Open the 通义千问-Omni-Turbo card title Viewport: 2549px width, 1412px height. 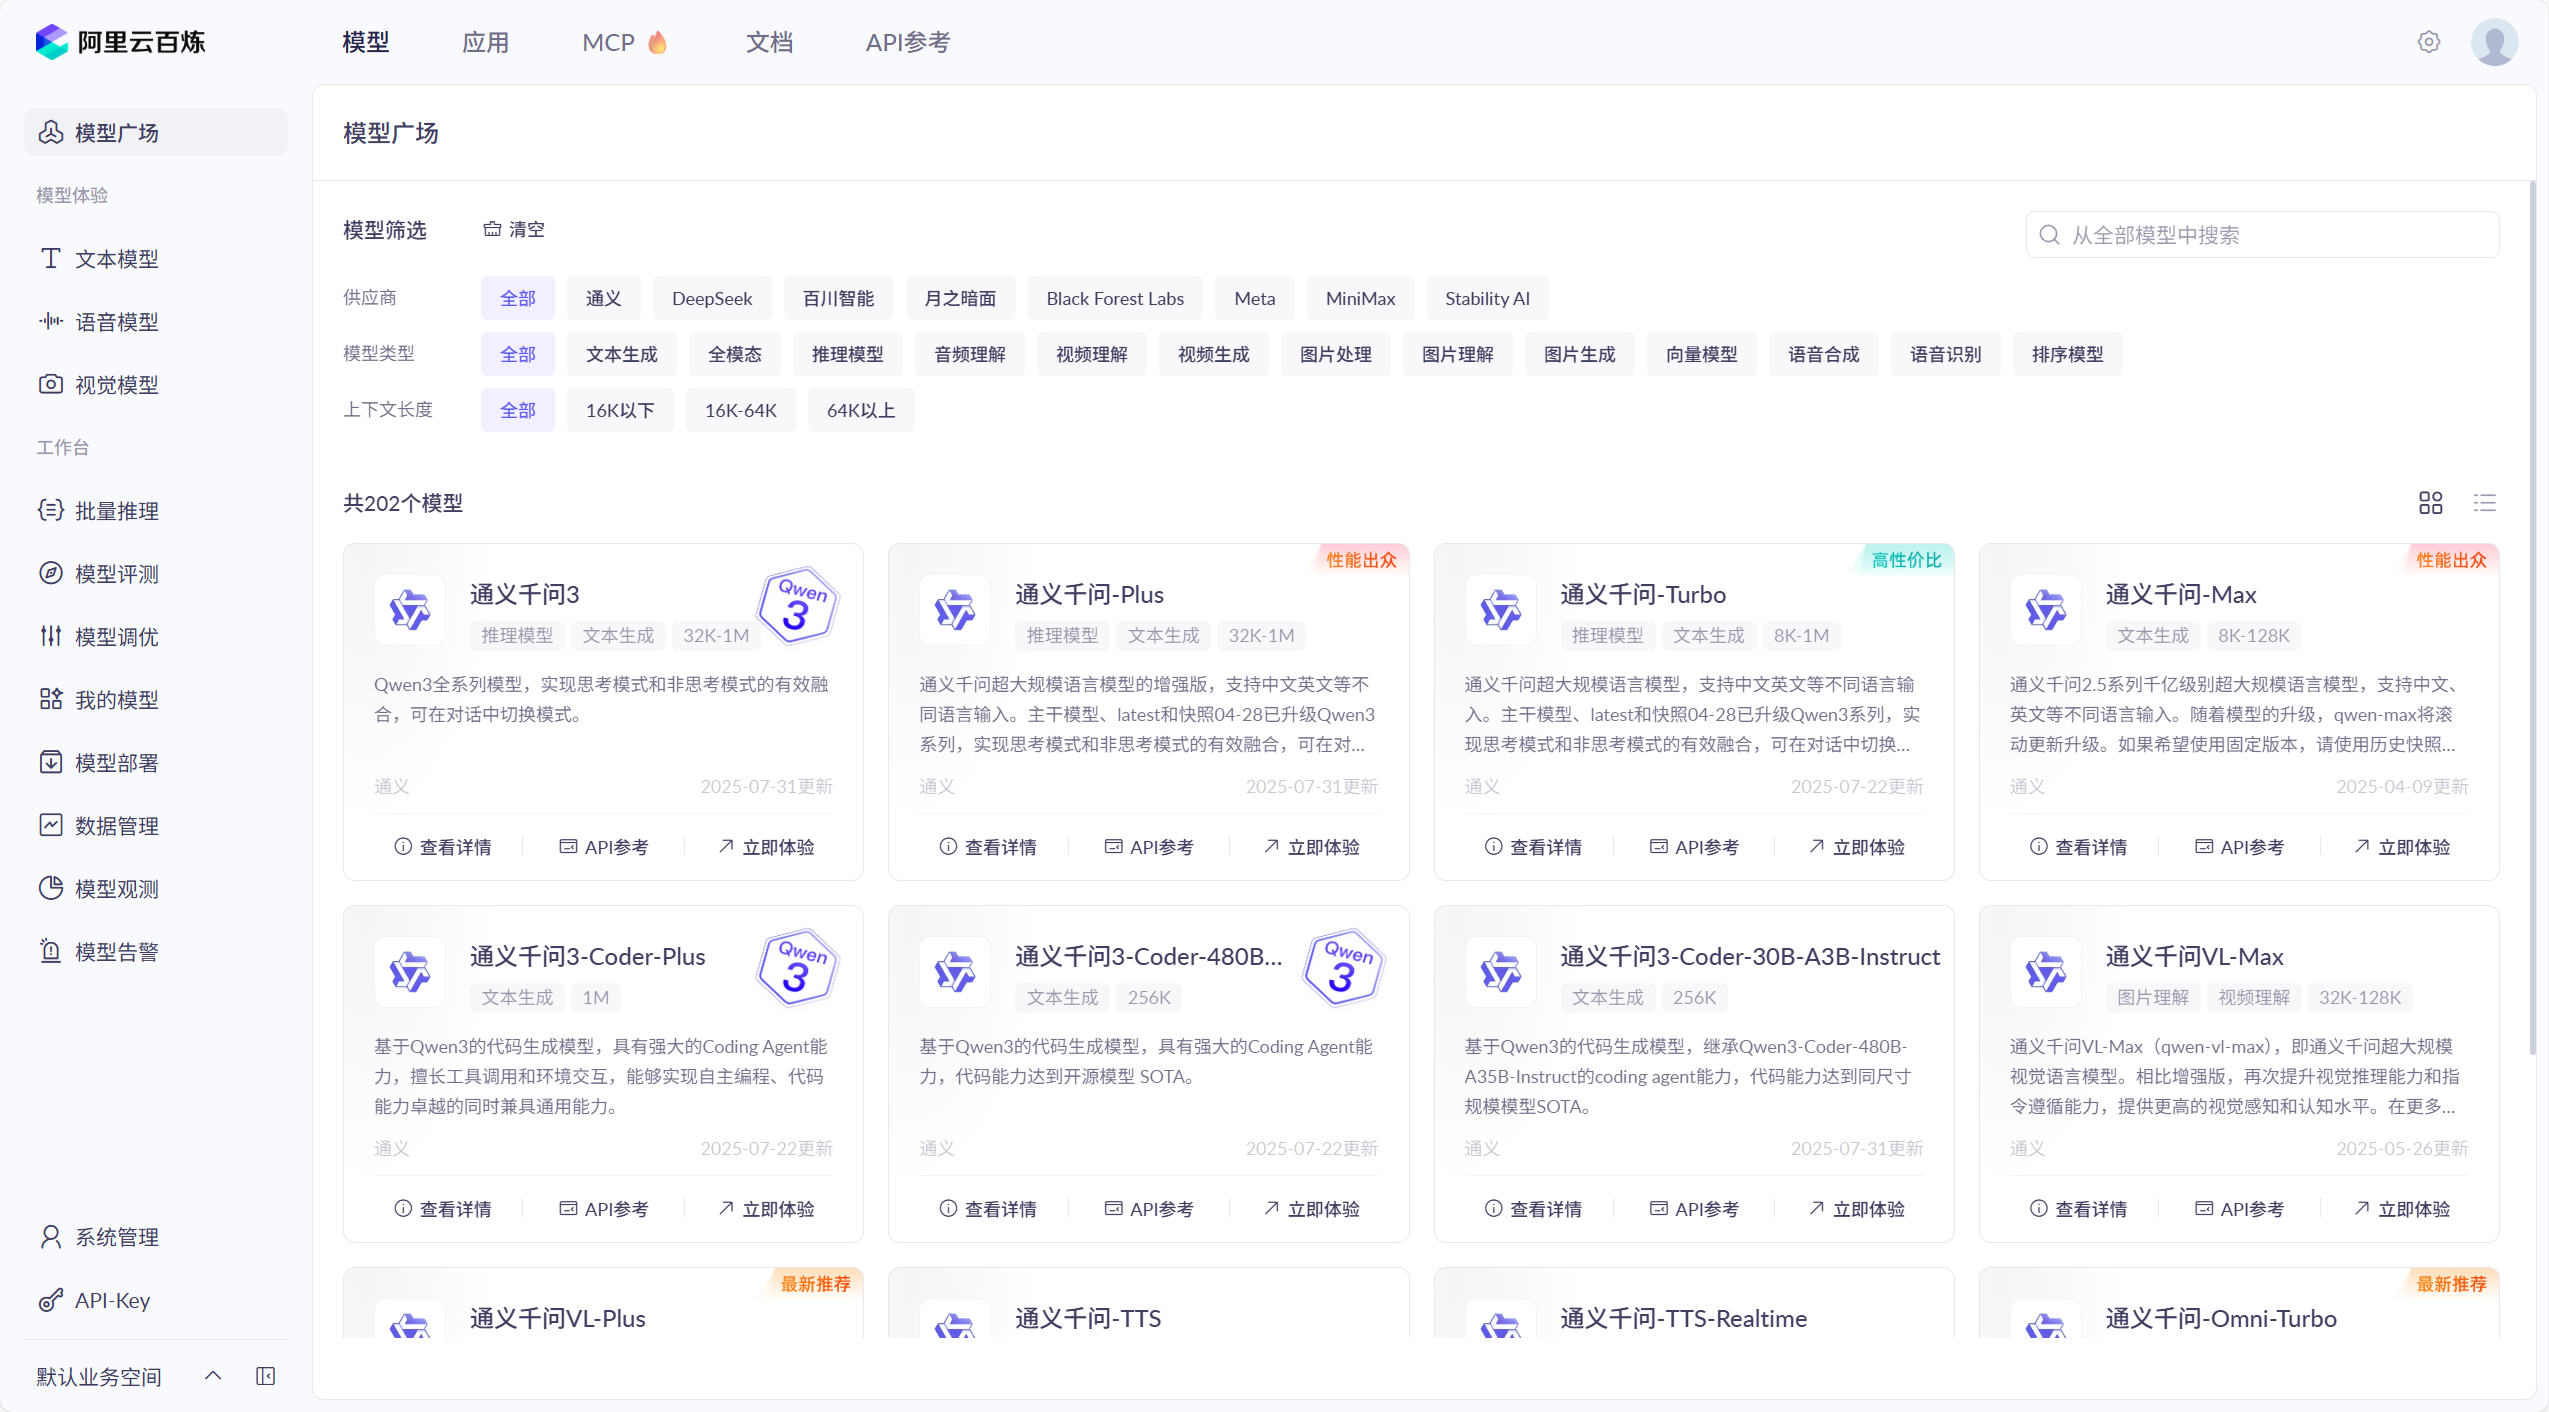[x=2220, y=1318]
